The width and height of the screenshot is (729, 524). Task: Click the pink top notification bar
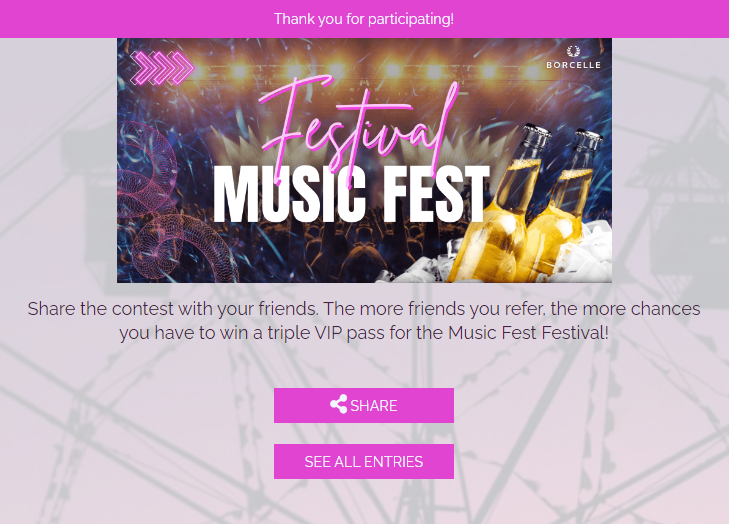click(x=364, y=19)
